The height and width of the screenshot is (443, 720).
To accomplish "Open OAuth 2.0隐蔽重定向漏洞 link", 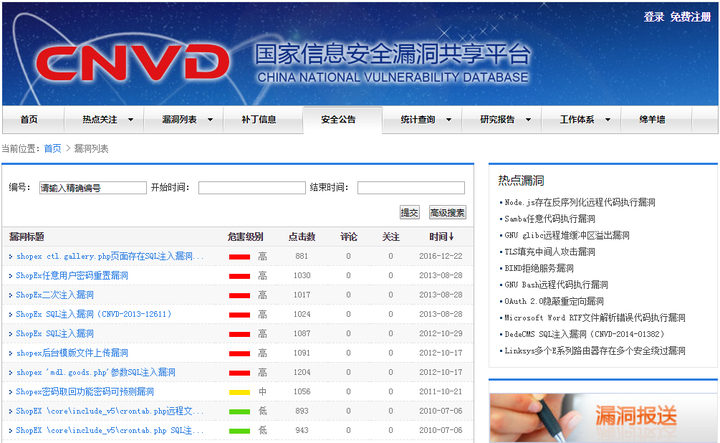I will click(554, 302).
